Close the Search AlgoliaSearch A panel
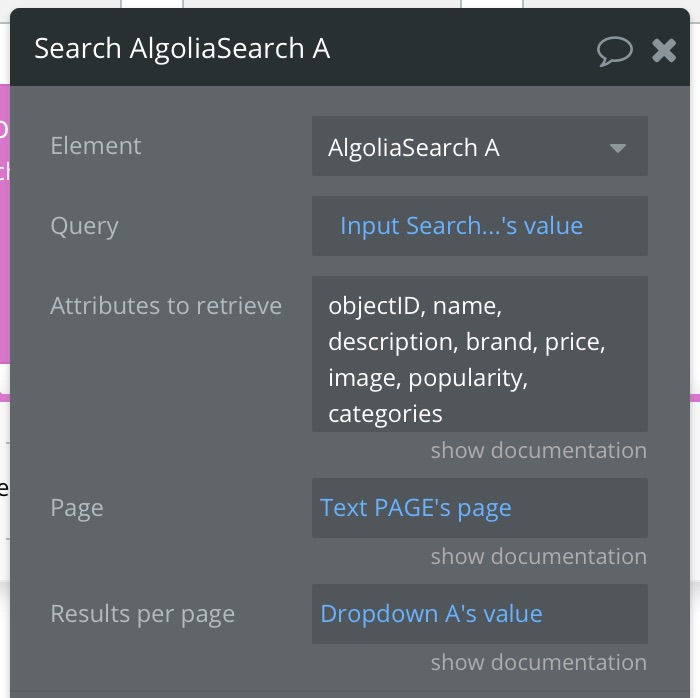Screen dimensions: 700x698 pyautogui.click(x=663, y=50)
